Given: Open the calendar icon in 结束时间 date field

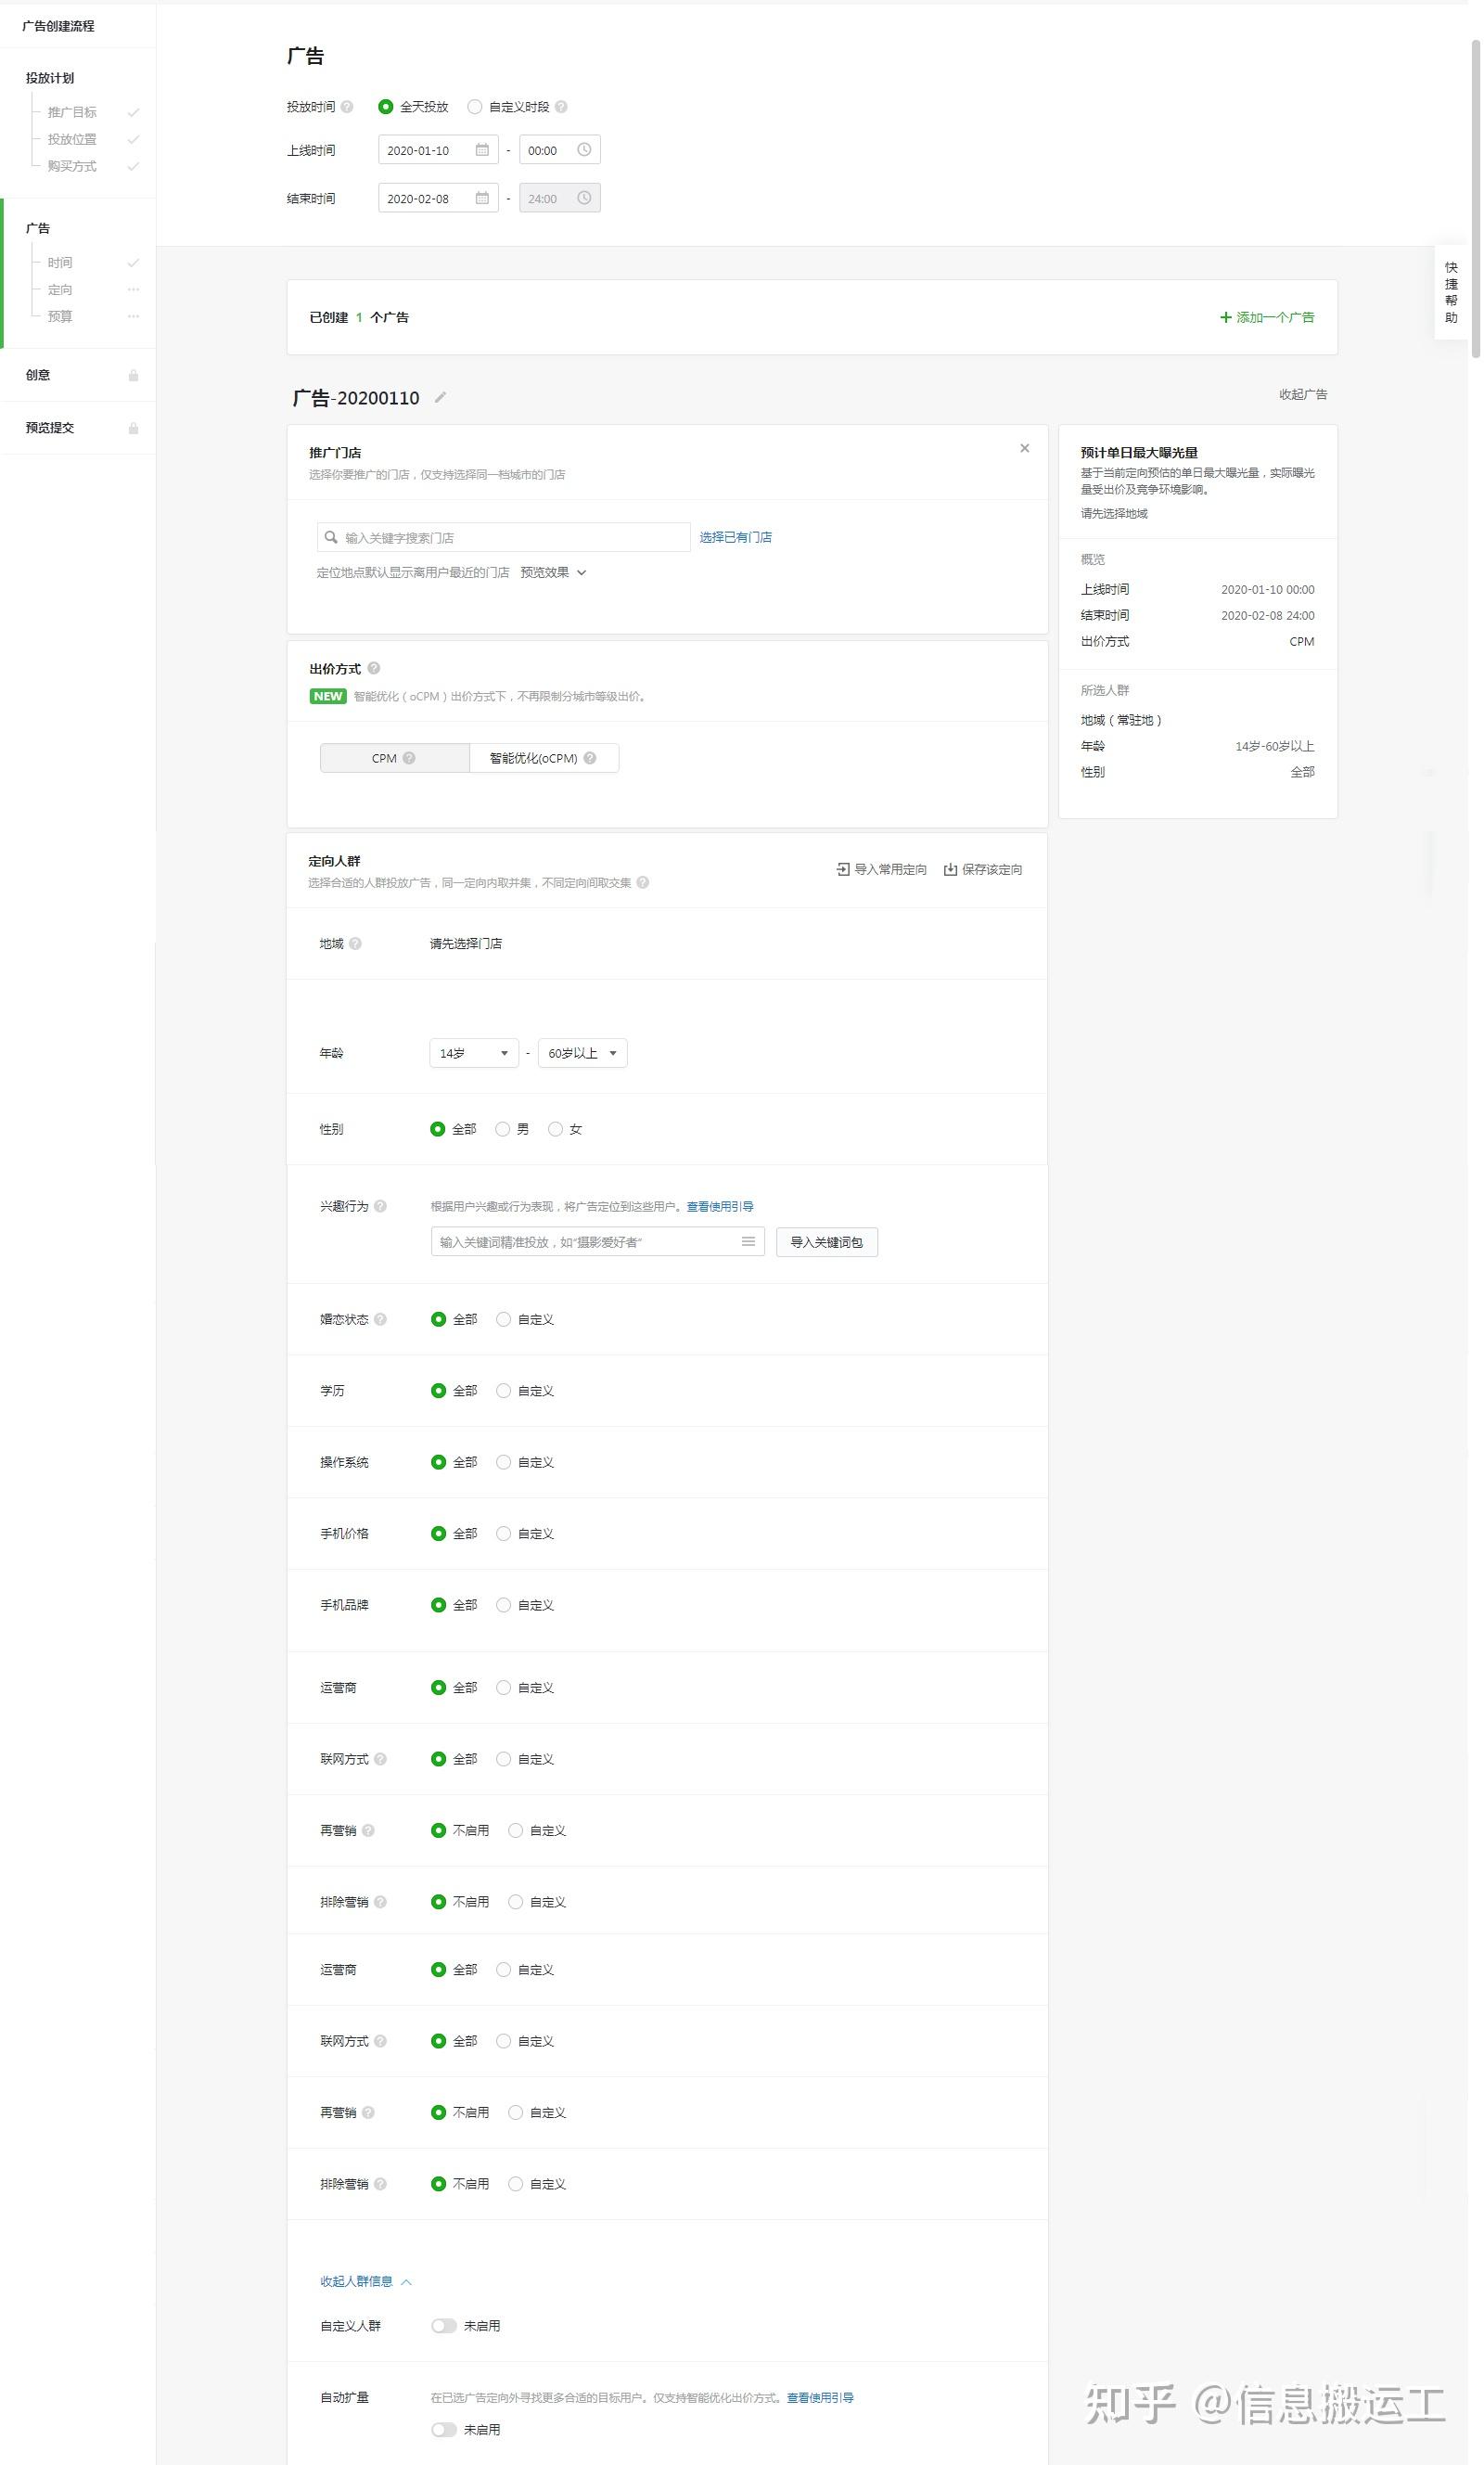Looking at the screenshot, I should click(482, 198).
